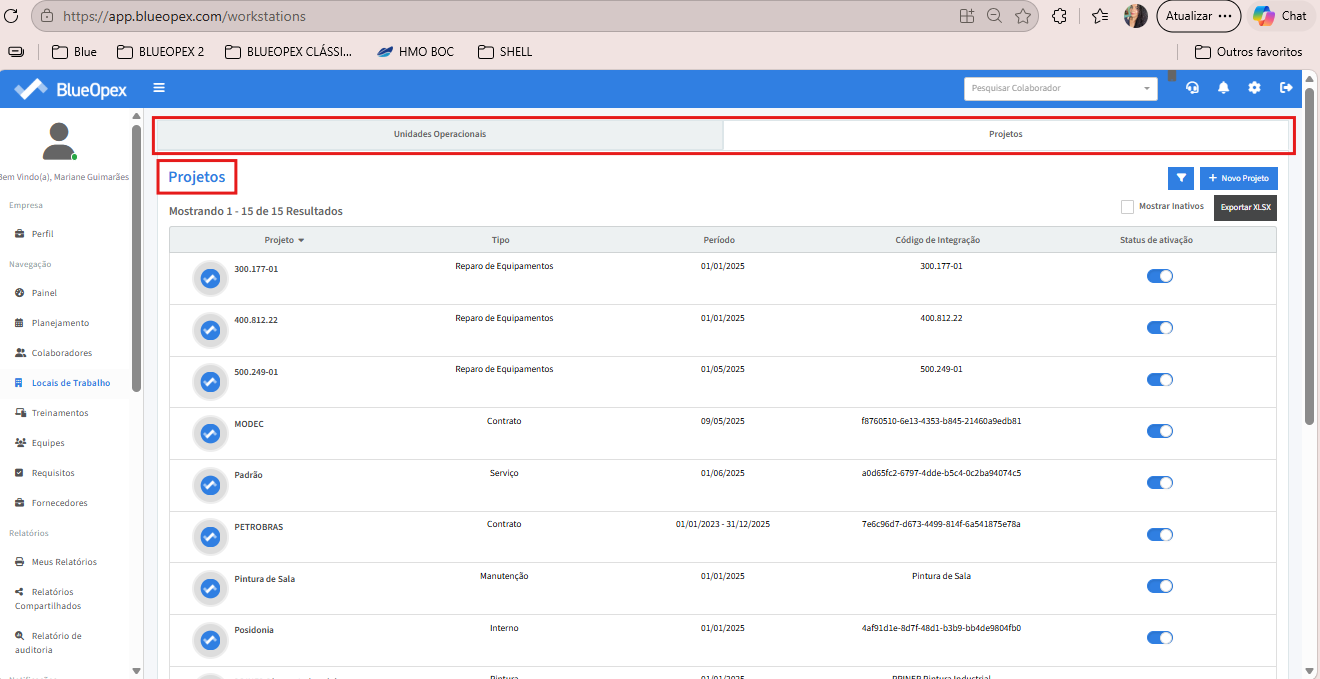The width and height of the screenshot is (1320, 679).
Task: Click the browser address bar URL
Action: [x=184, y=16]
